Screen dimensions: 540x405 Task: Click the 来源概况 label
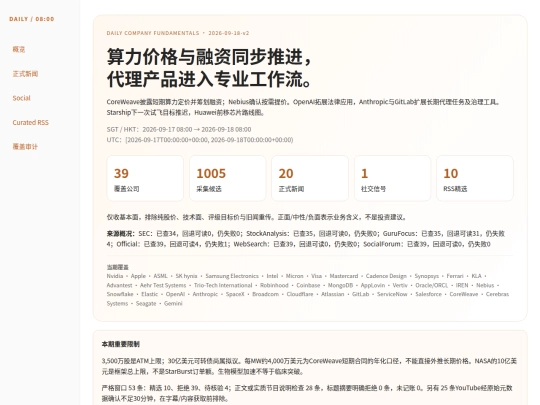pos(121,233)
